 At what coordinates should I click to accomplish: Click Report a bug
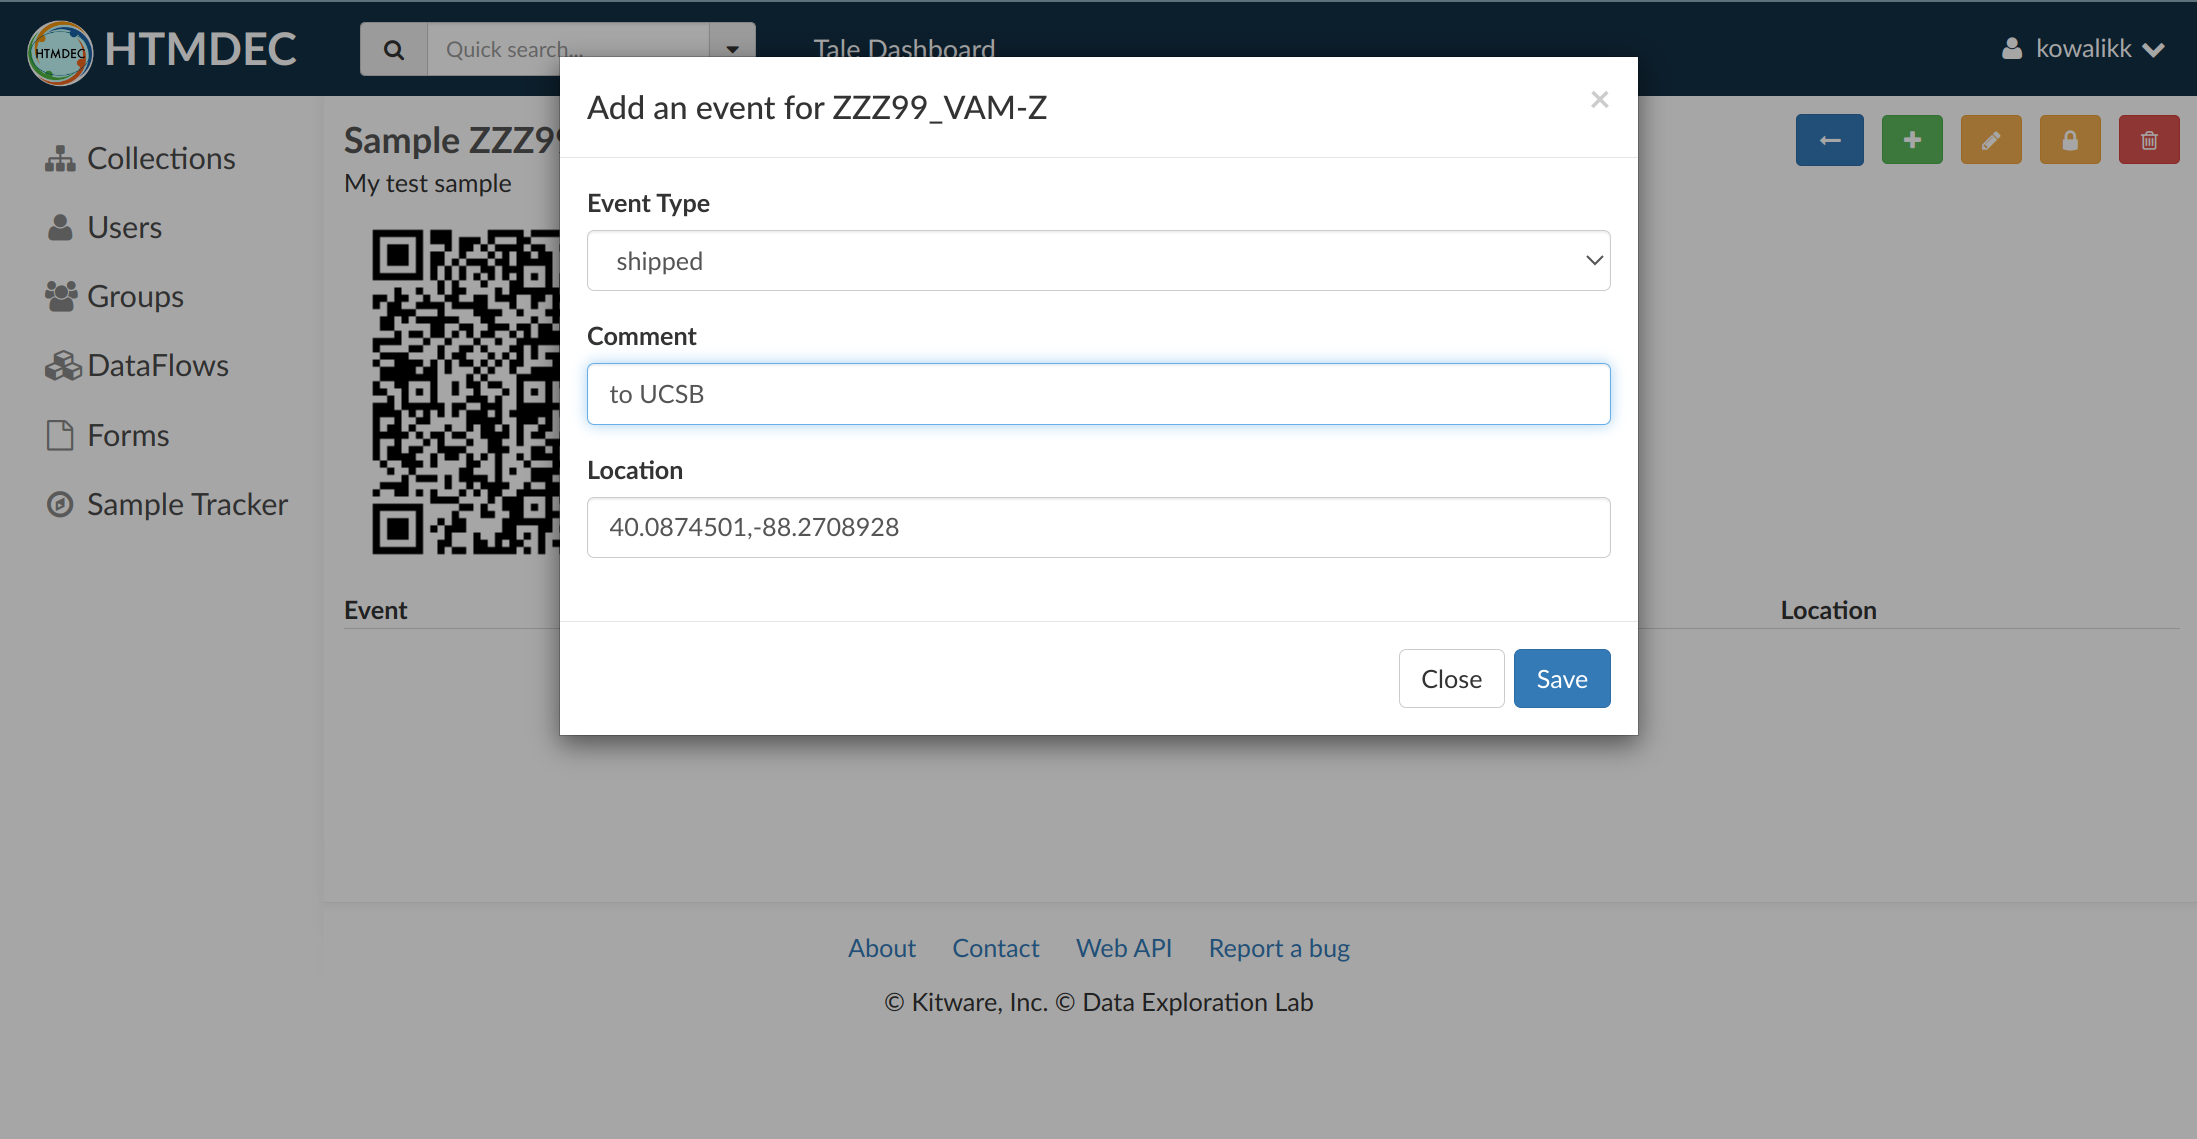[1279, 947]
